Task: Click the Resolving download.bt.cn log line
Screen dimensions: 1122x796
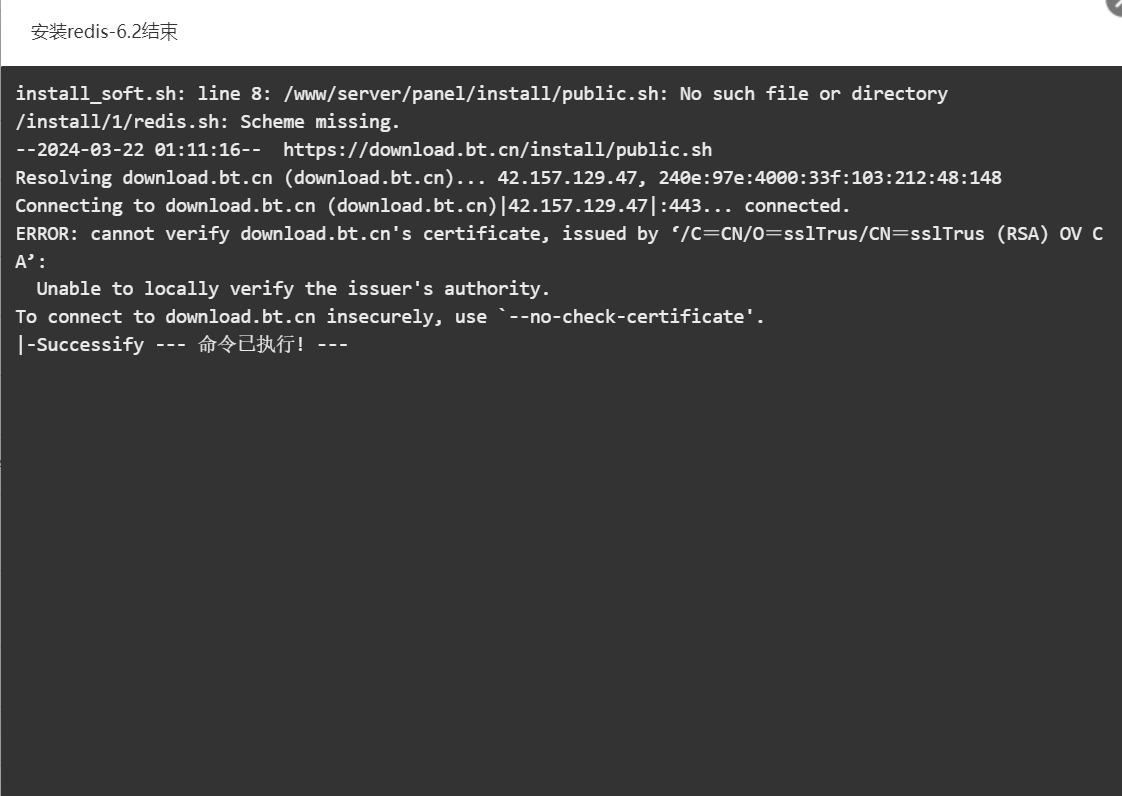Action: pyautogui.click(x=509, y=178)
